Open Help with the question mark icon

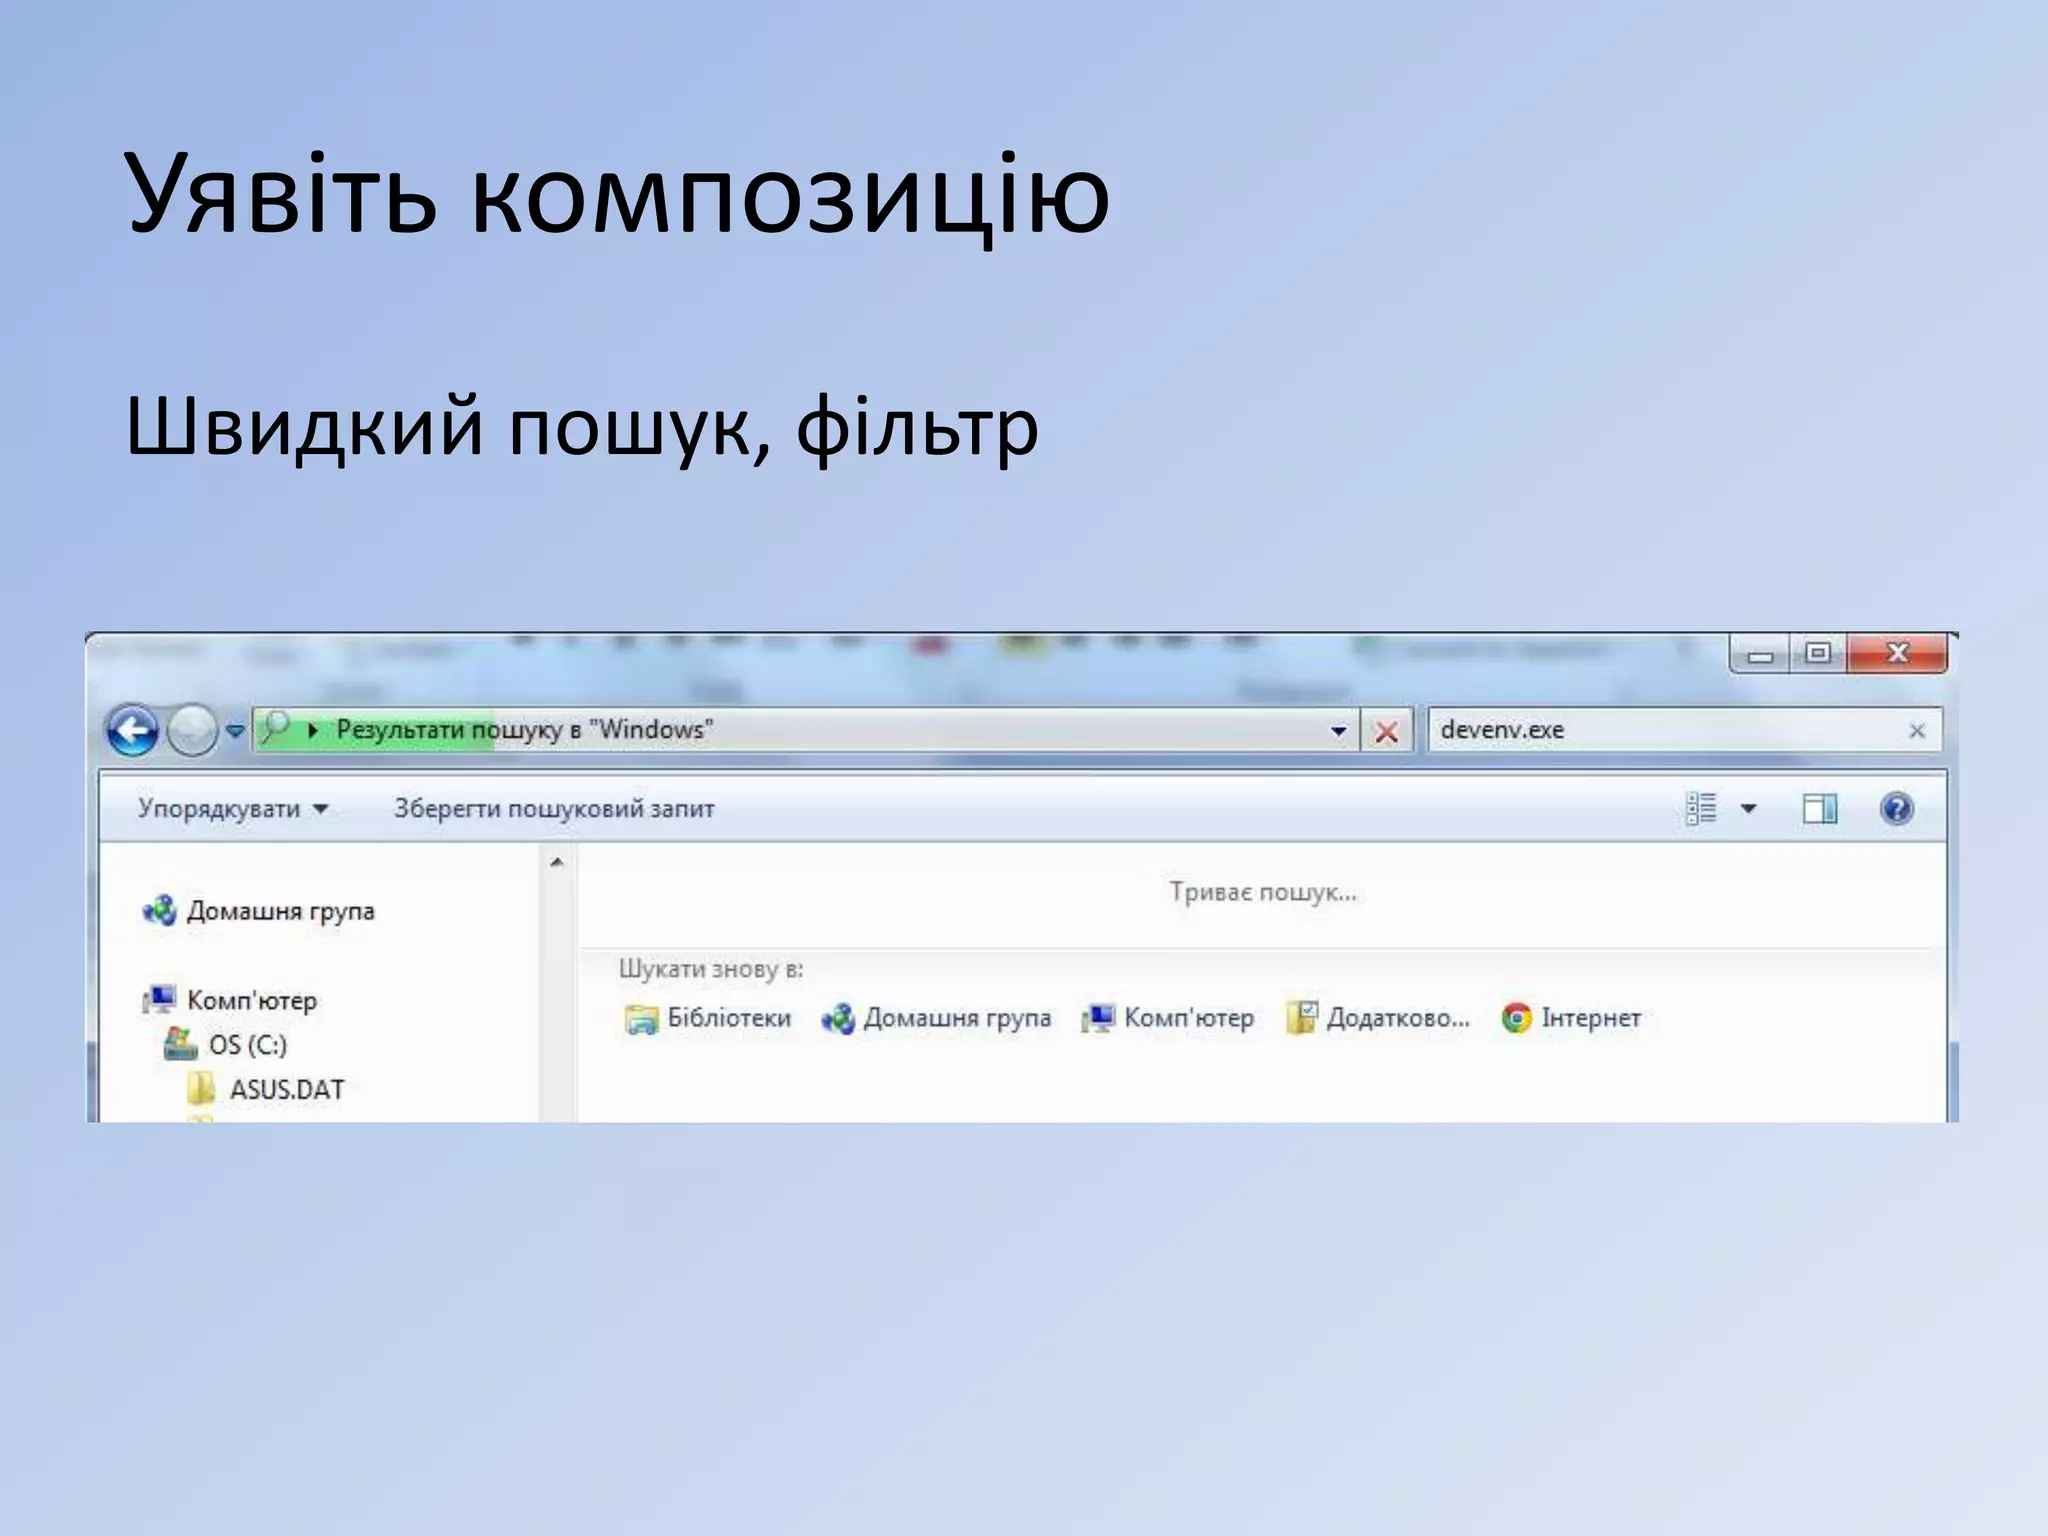click(1896, 808)
